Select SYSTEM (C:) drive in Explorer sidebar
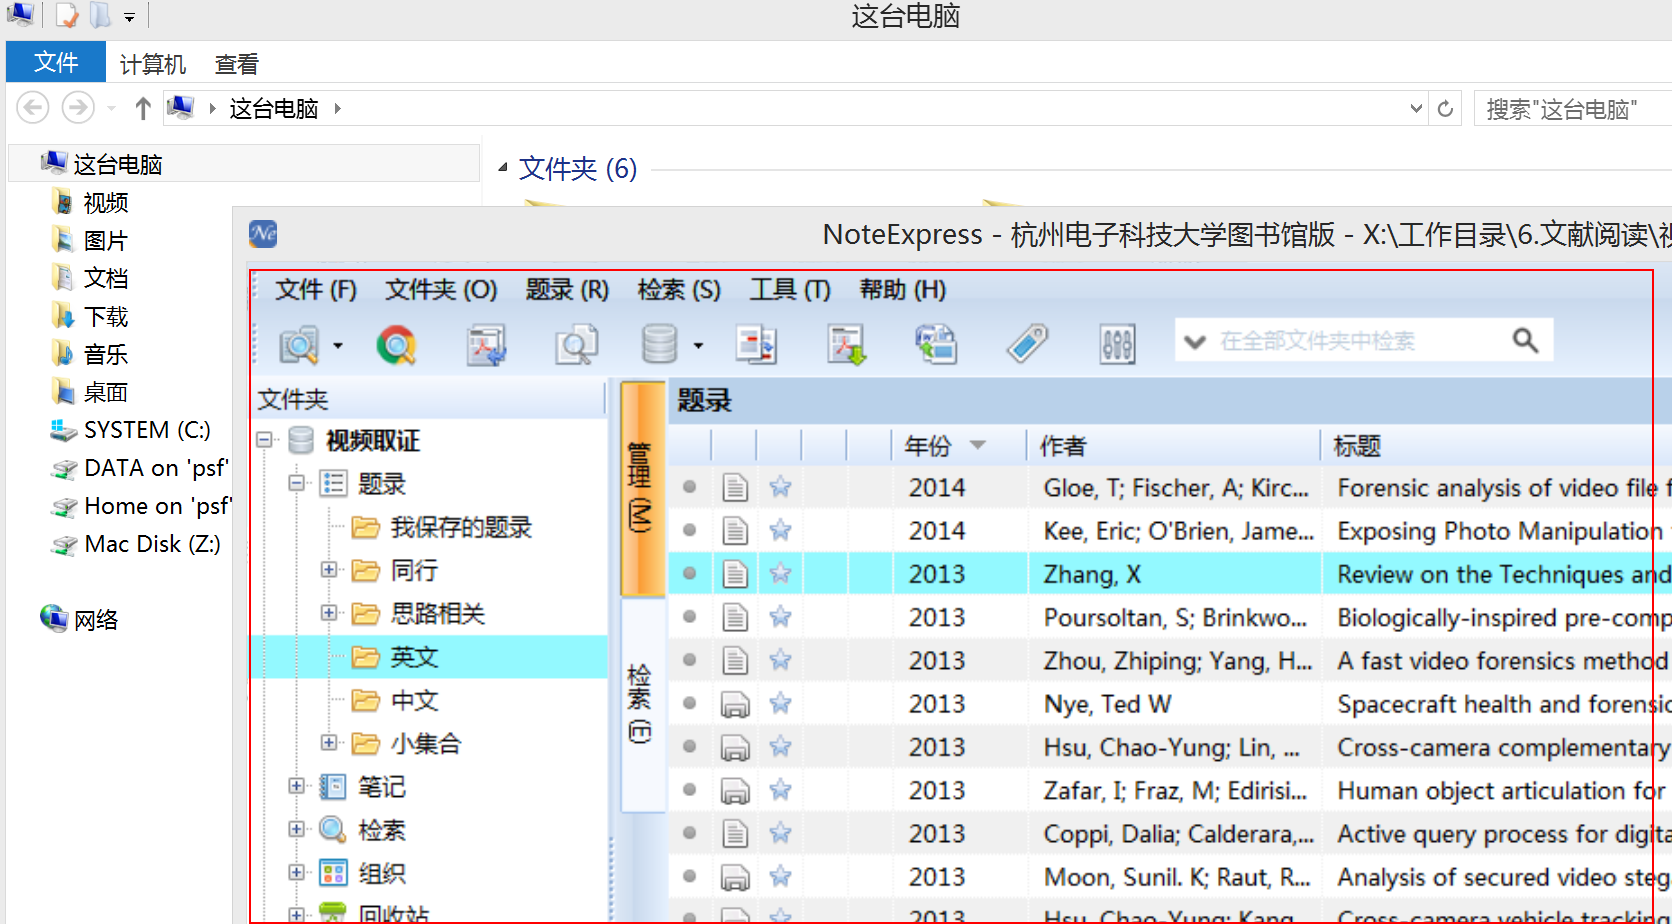This screenshot has width=1672, height=924. [131, 430]
